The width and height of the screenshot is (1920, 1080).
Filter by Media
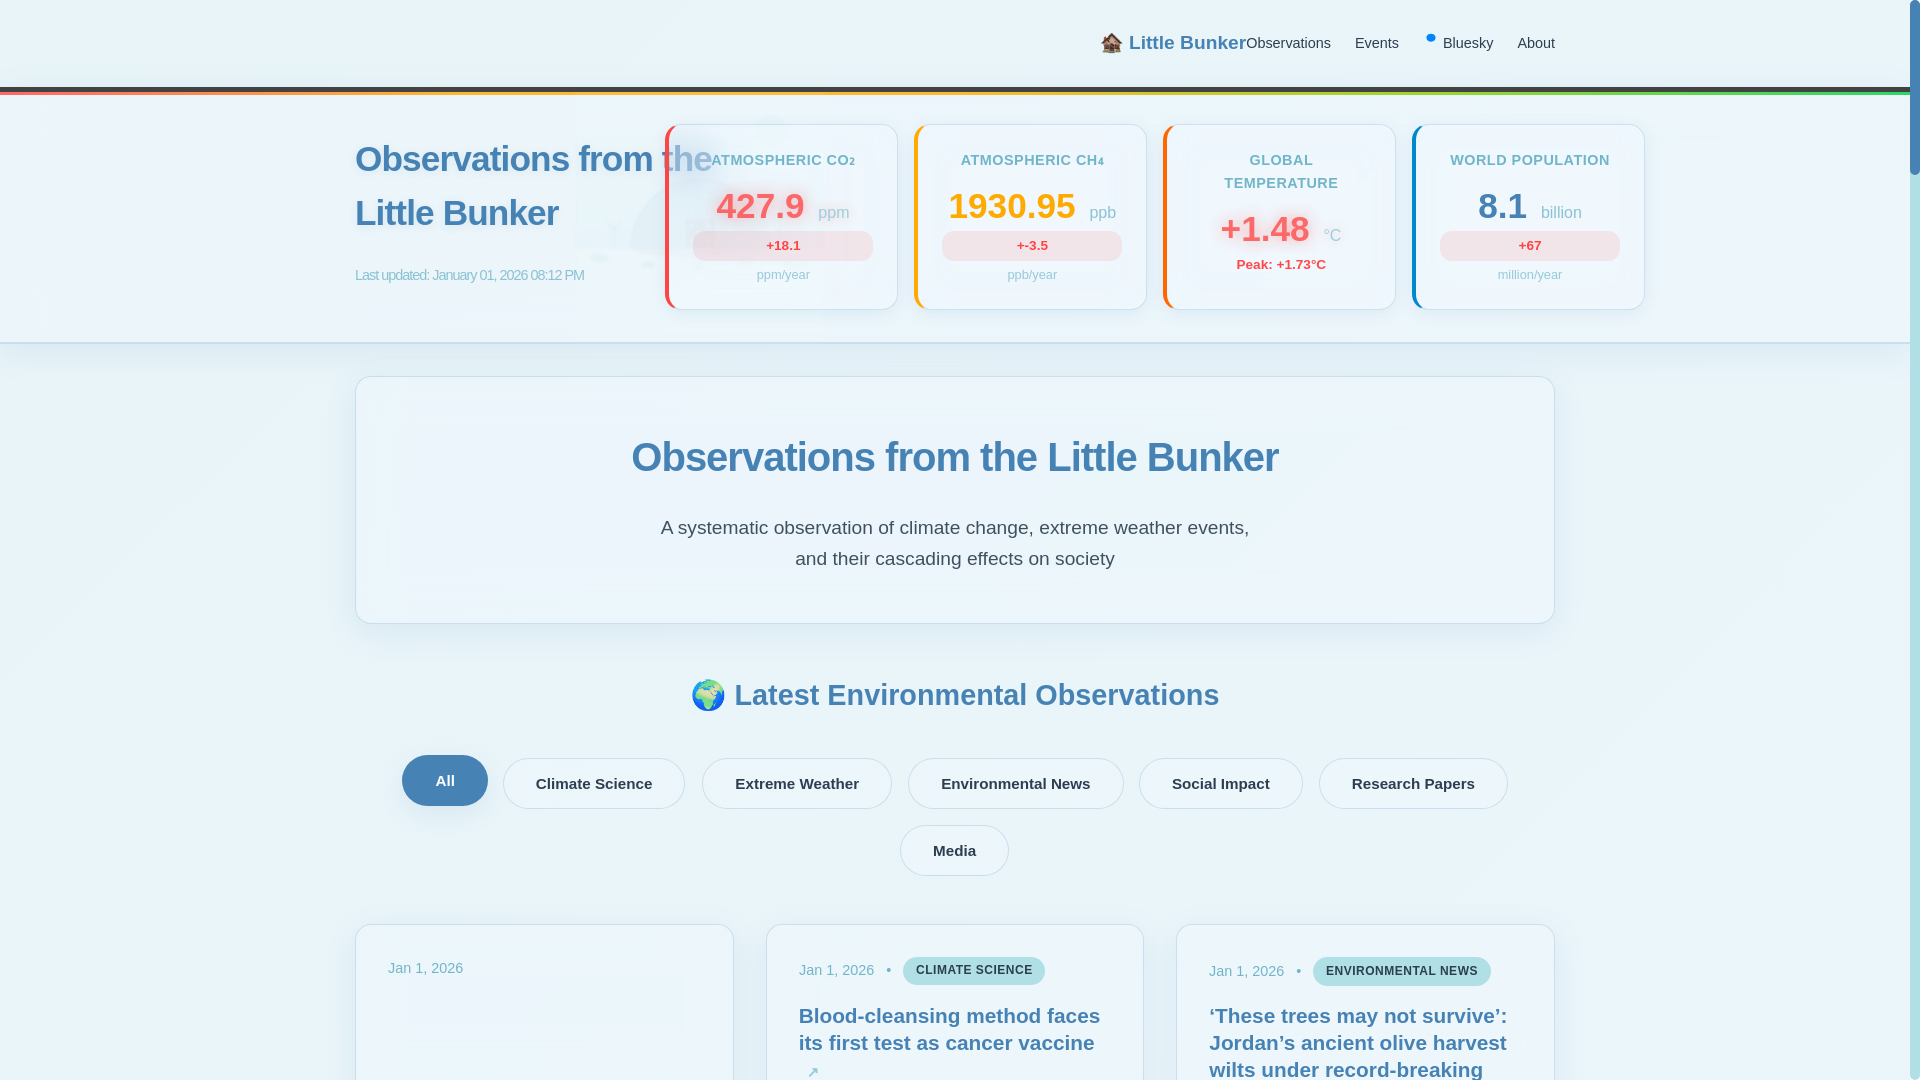954,850
